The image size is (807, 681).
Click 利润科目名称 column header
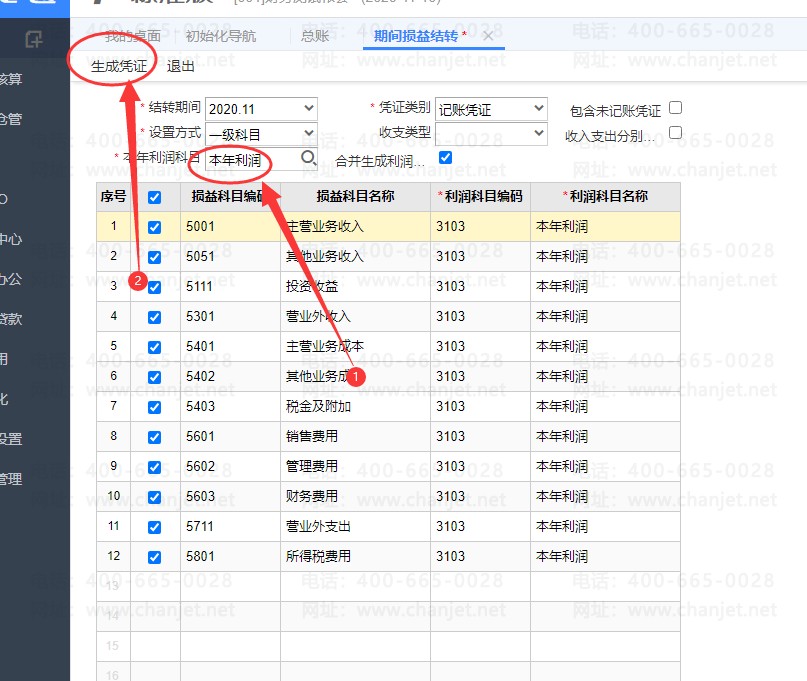pyautogui.click(x=606, y=196)
